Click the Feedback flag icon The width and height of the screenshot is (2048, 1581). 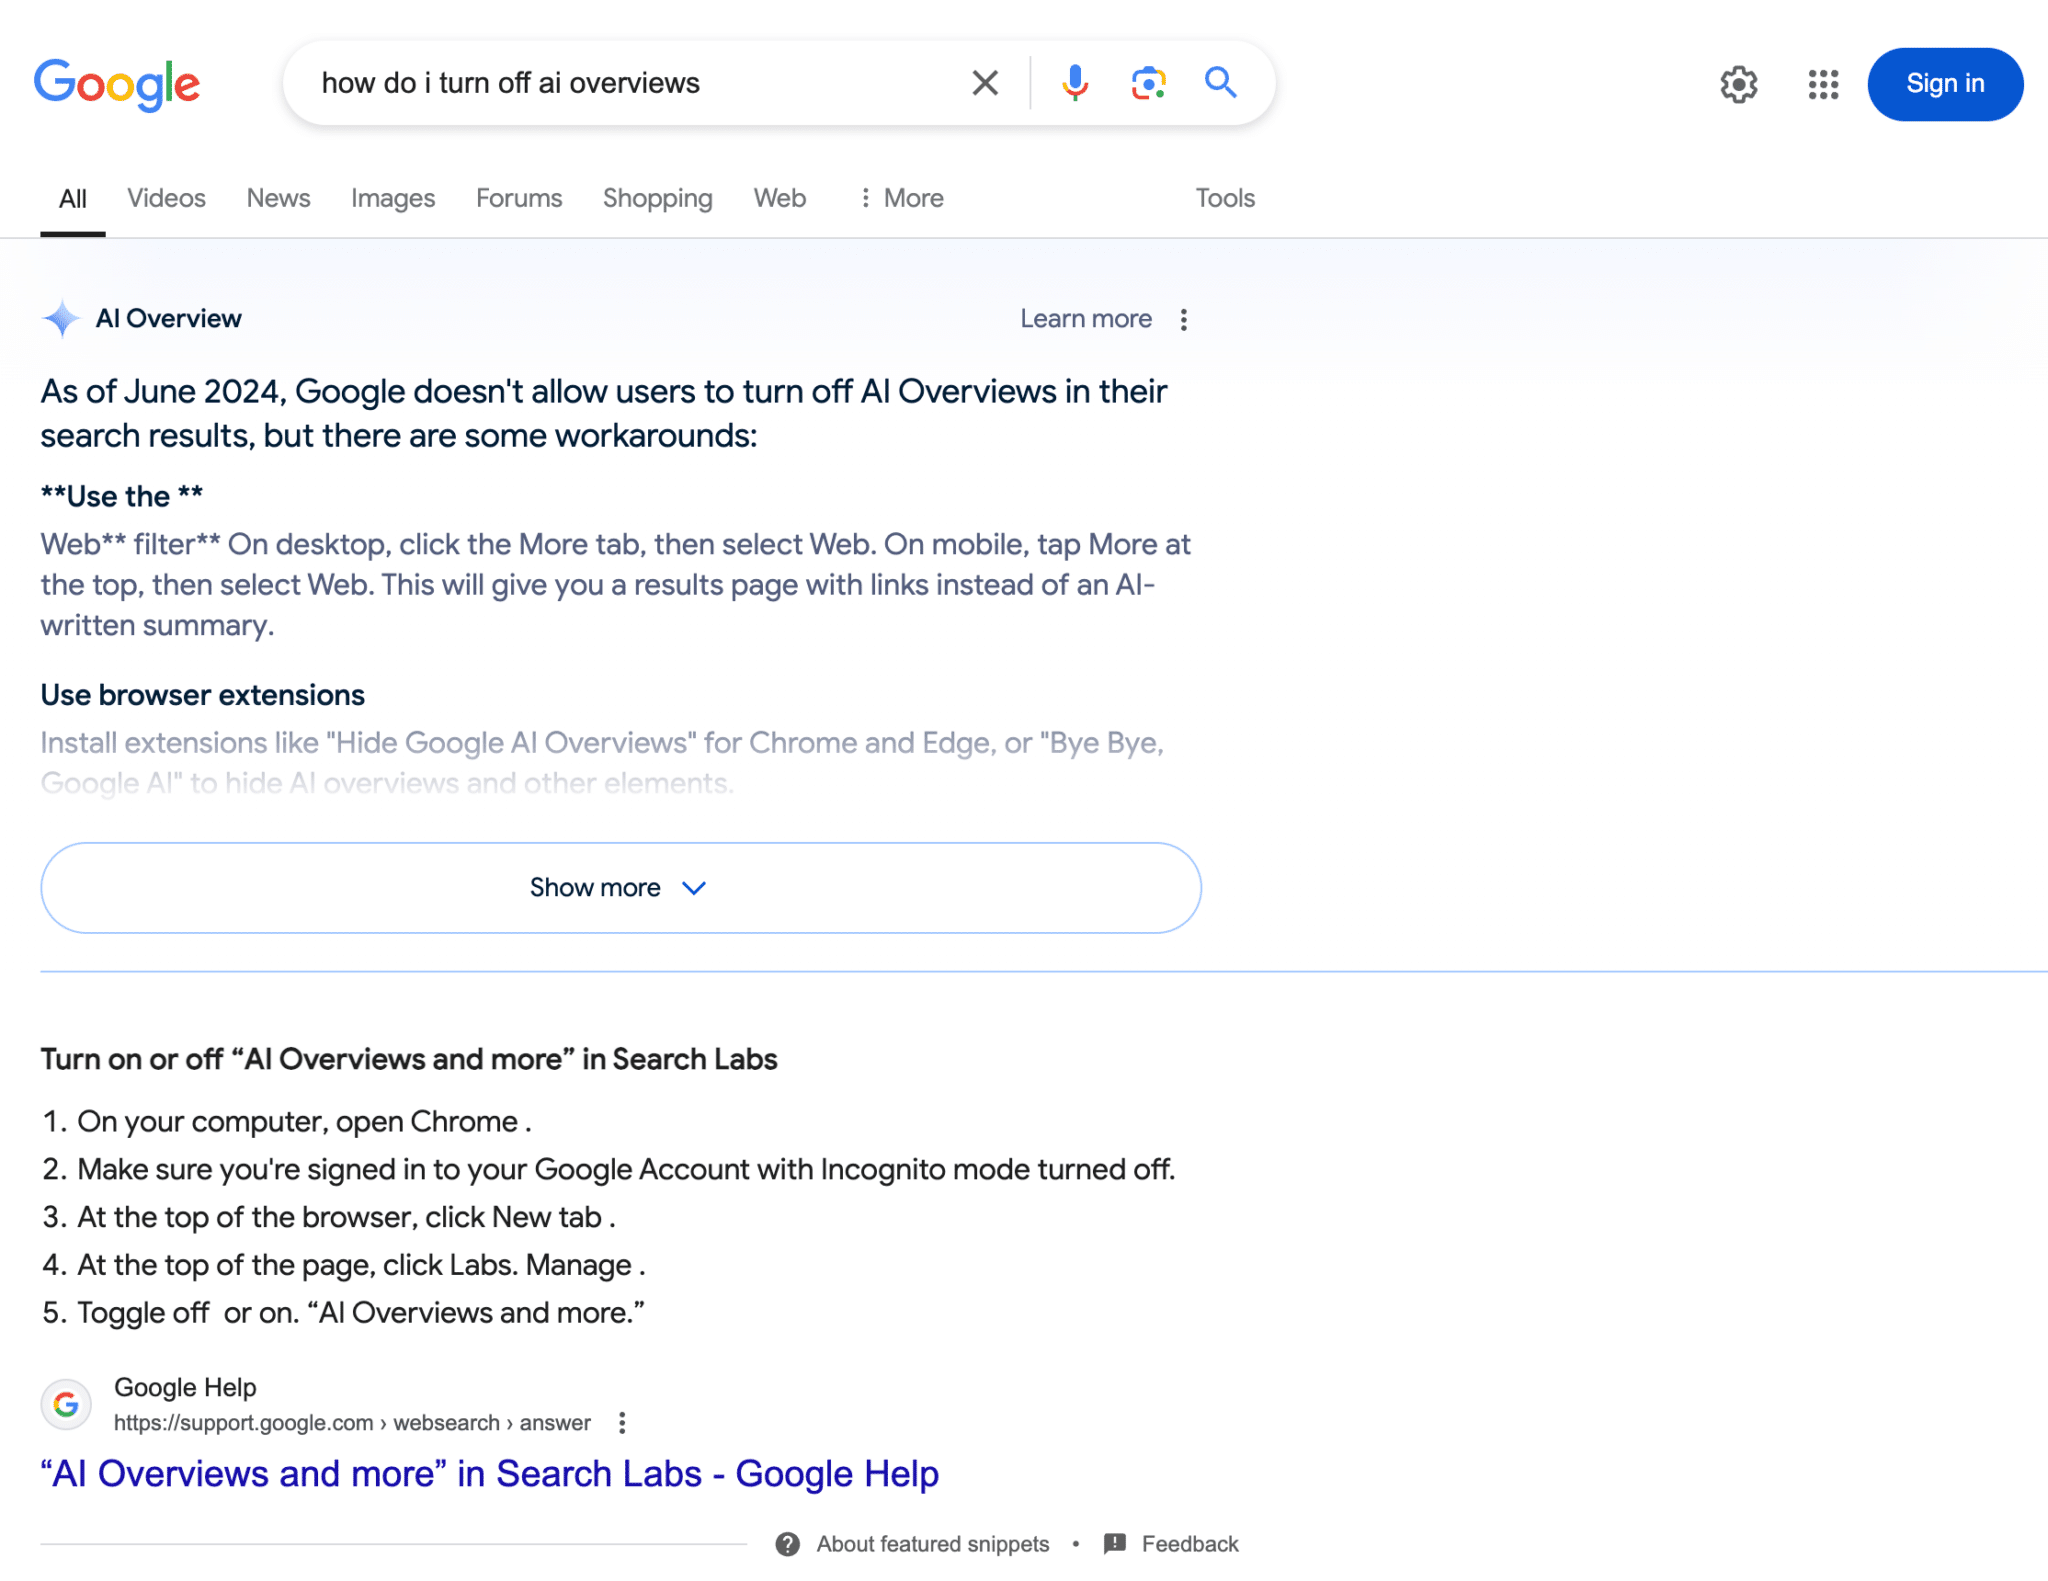[x=1115, y=1544]
